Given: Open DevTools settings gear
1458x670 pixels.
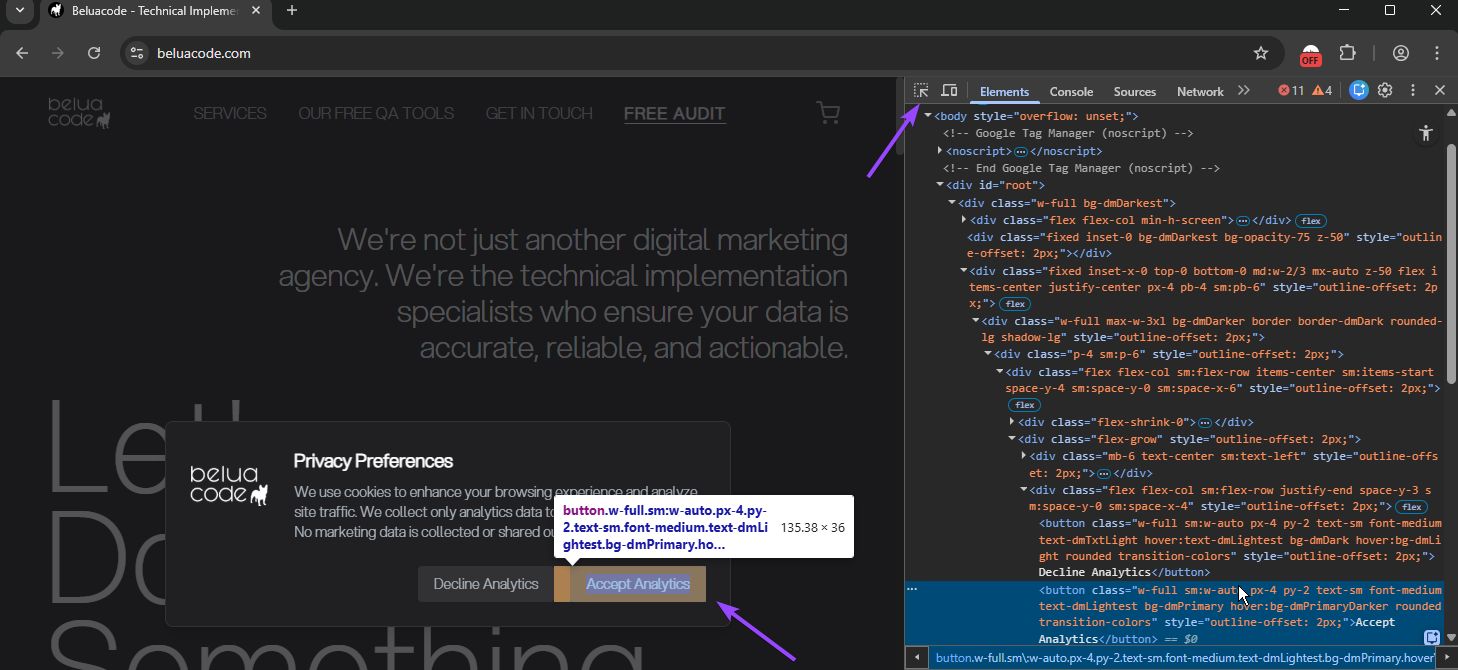Looking at the screenshot, I should pyautogui.click(x=1385, y=90).
